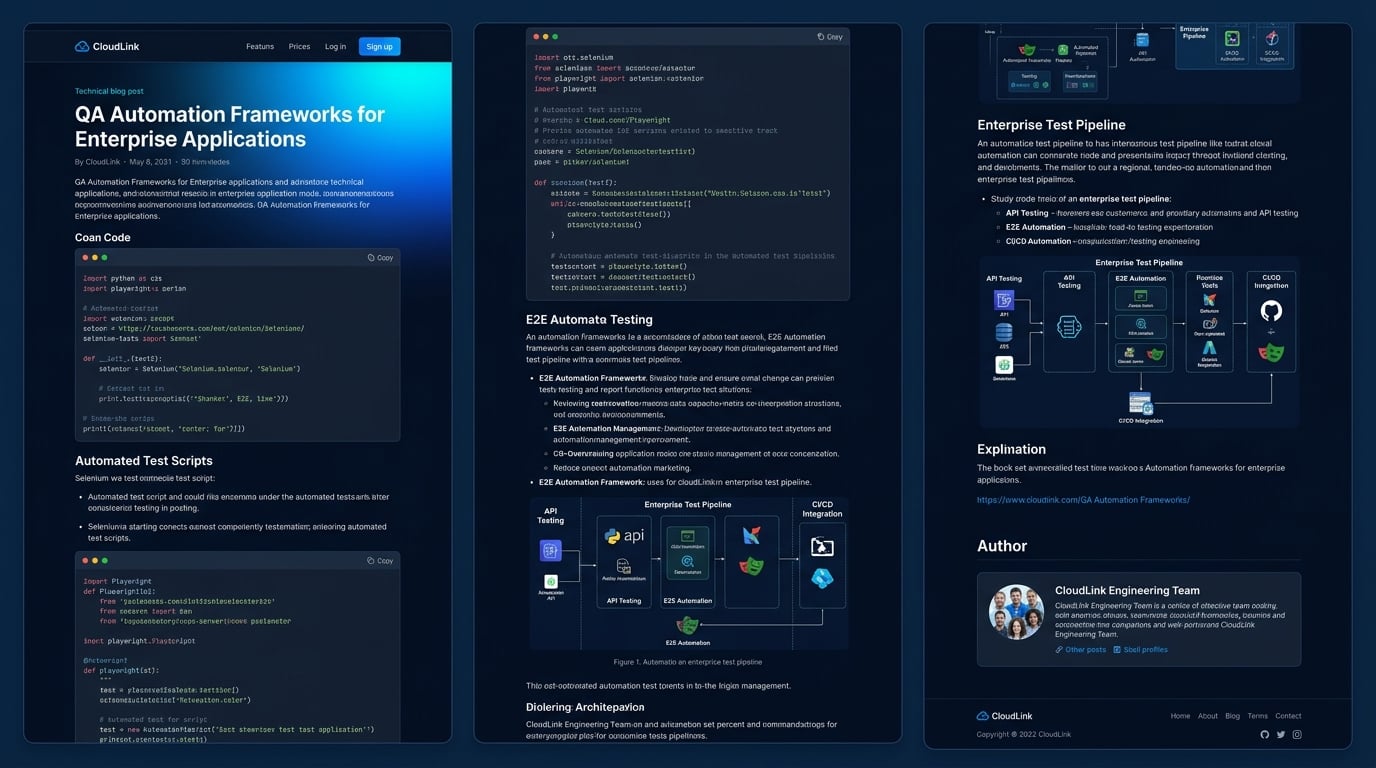Click the GitHub icon in the footer
1376x768 pixels.
point(1264,734)
